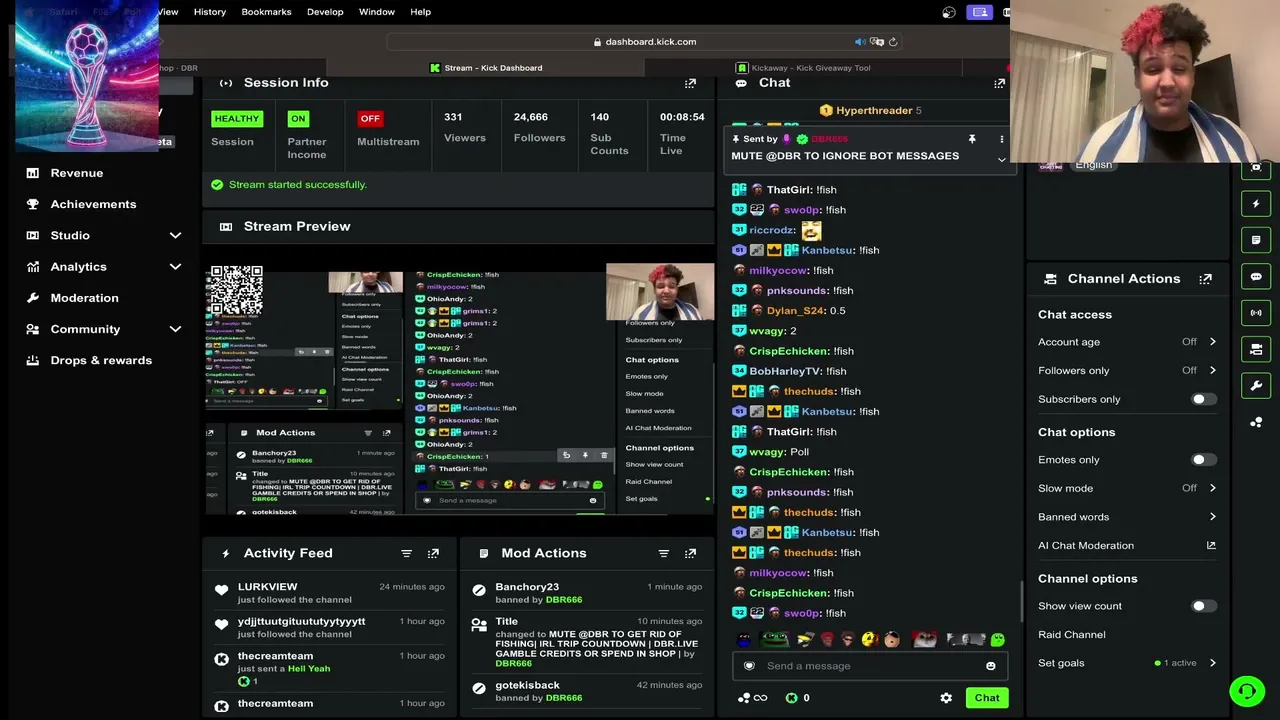Pop out the Session Info panel
The width and height of the screenshot is (1280, 720).
click(690, 83)
